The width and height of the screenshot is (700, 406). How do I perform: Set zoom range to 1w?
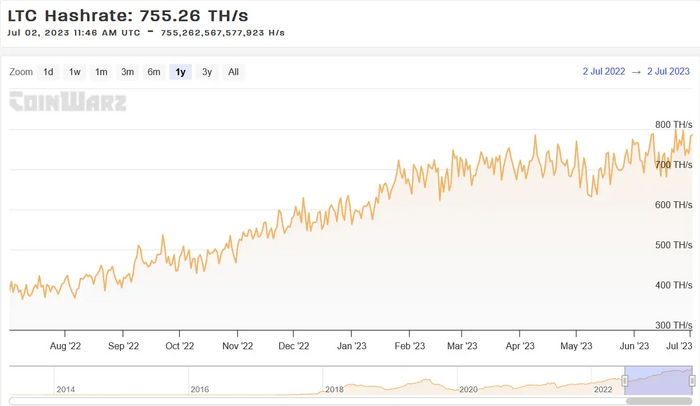point(75,72)
